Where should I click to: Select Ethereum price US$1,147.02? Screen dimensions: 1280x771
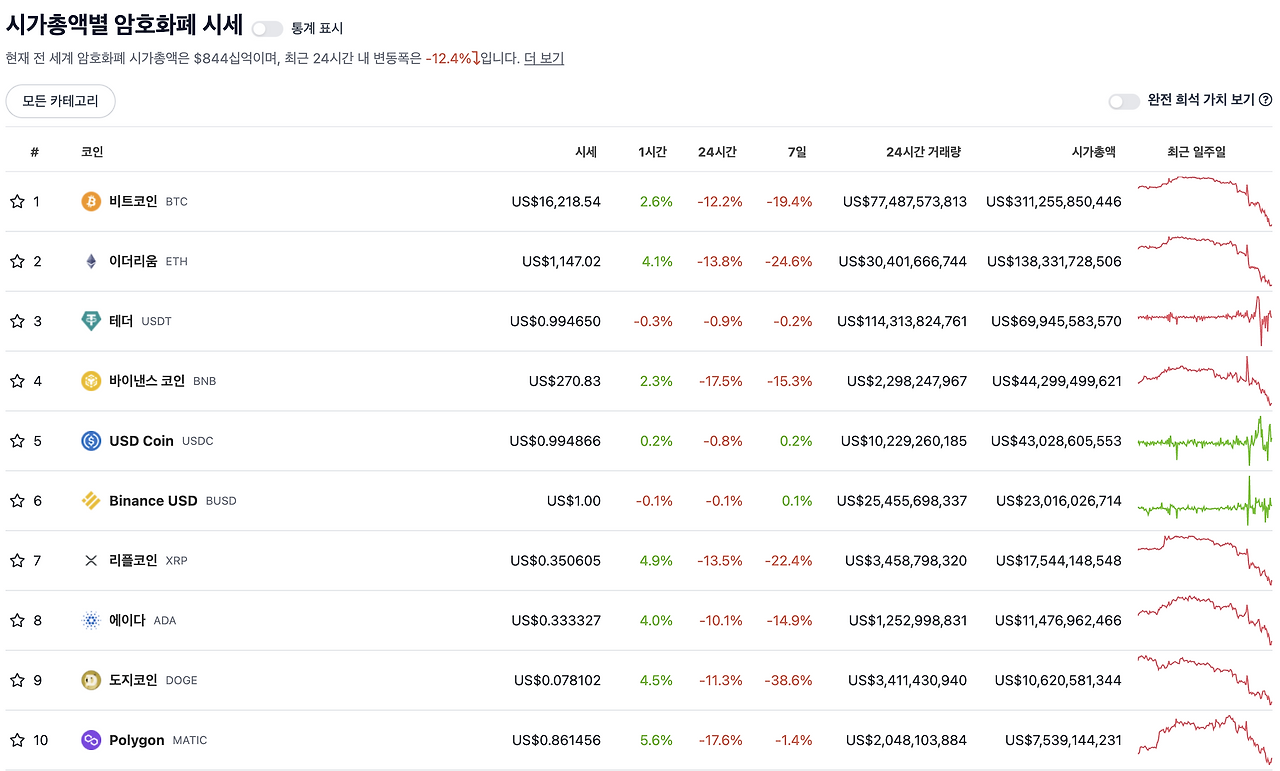click(x=561, y=261)
